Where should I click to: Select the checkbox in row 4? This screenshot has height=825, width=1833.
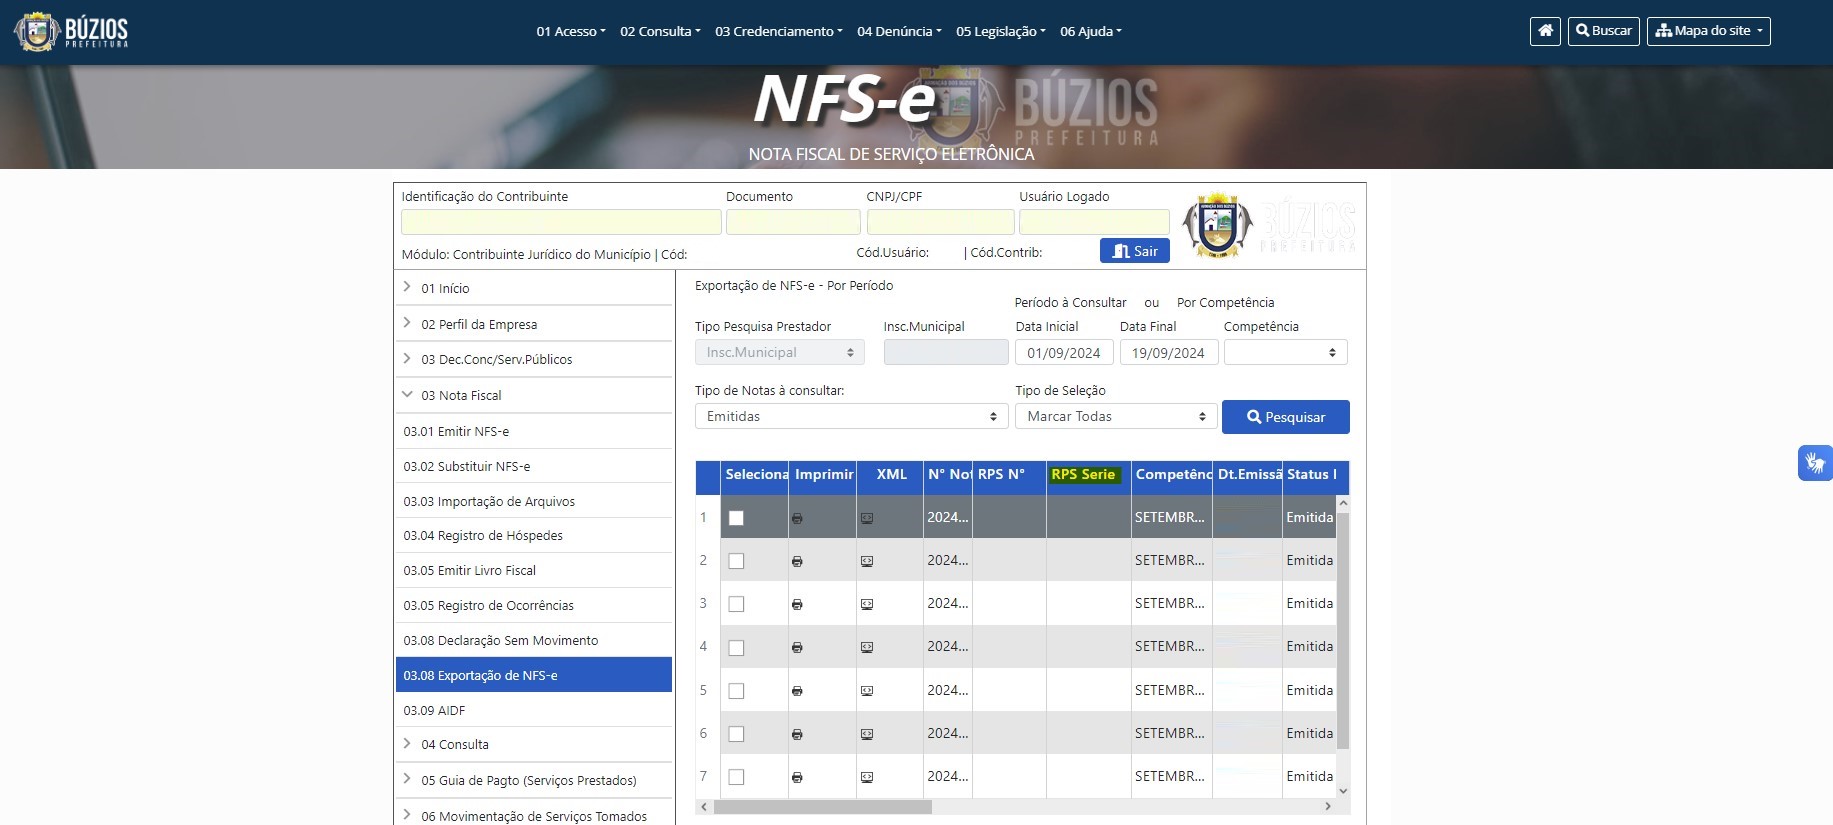point(736,648)
